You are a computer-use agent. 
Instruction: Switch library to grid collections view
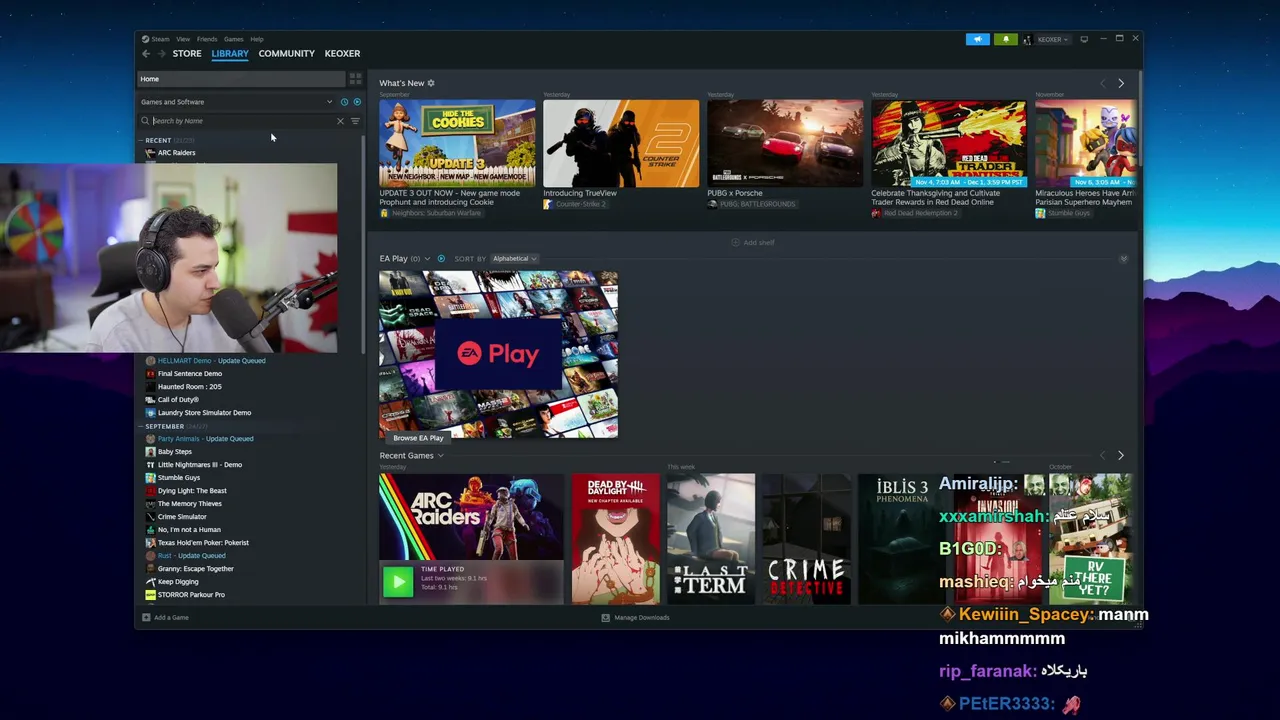[355, 79]
